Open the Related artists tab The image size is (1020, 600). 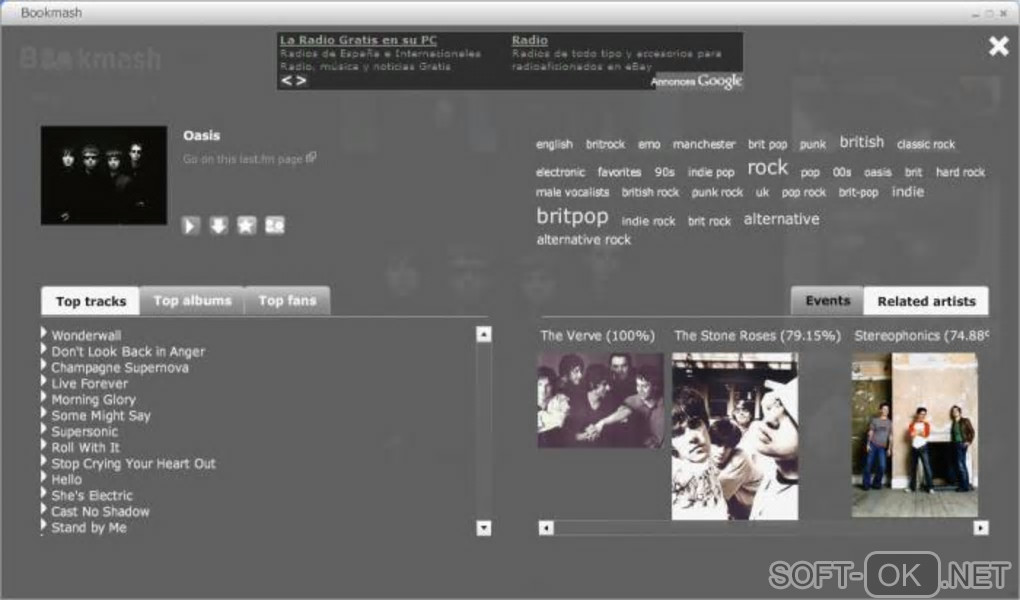pos(926,301)
